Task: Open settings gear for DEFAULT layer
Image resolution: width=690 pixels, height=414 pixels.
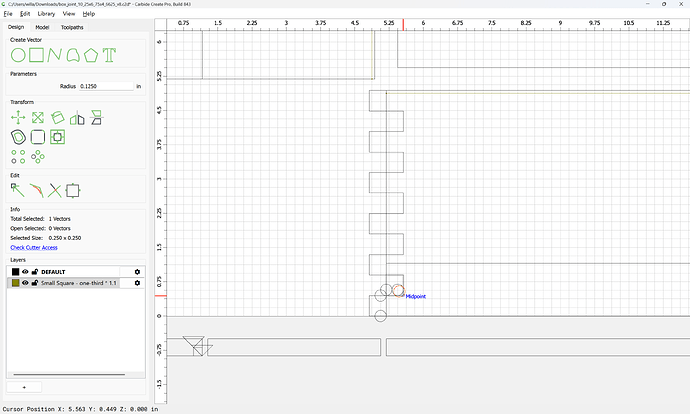Action: (x=137, y=272)
